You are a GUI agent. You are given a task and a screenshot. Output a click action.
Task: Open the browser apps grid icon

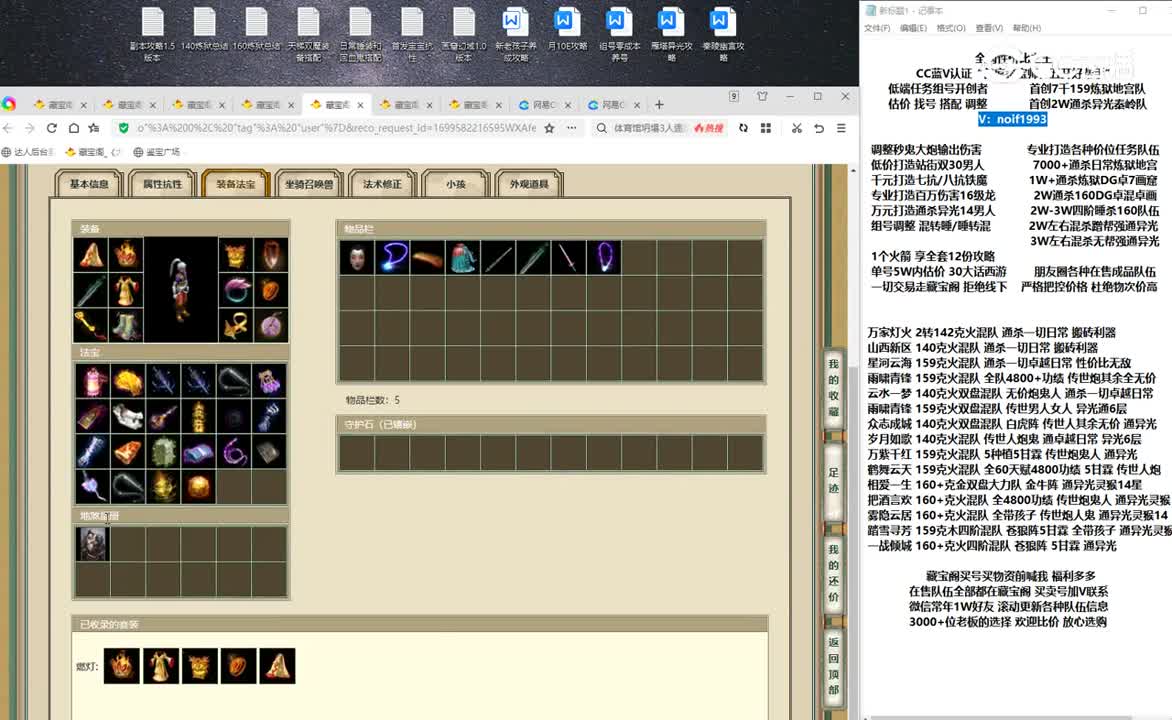[765, 128]
